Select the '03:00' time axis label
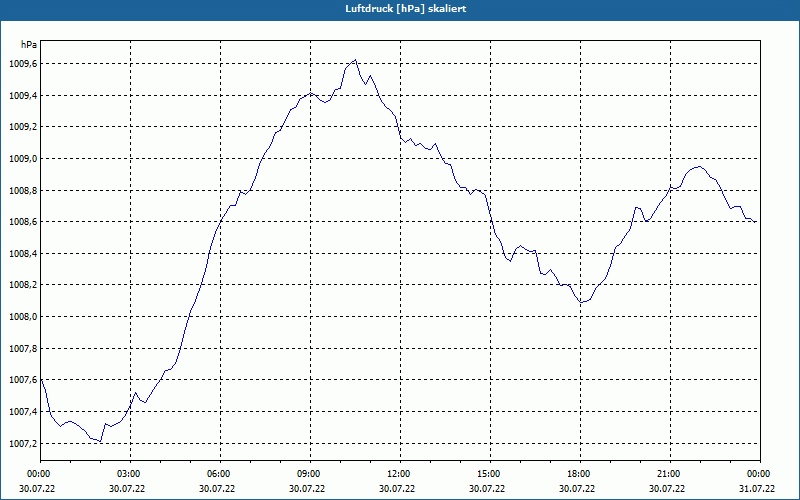800x500 pixels. [x=127, y=474]
